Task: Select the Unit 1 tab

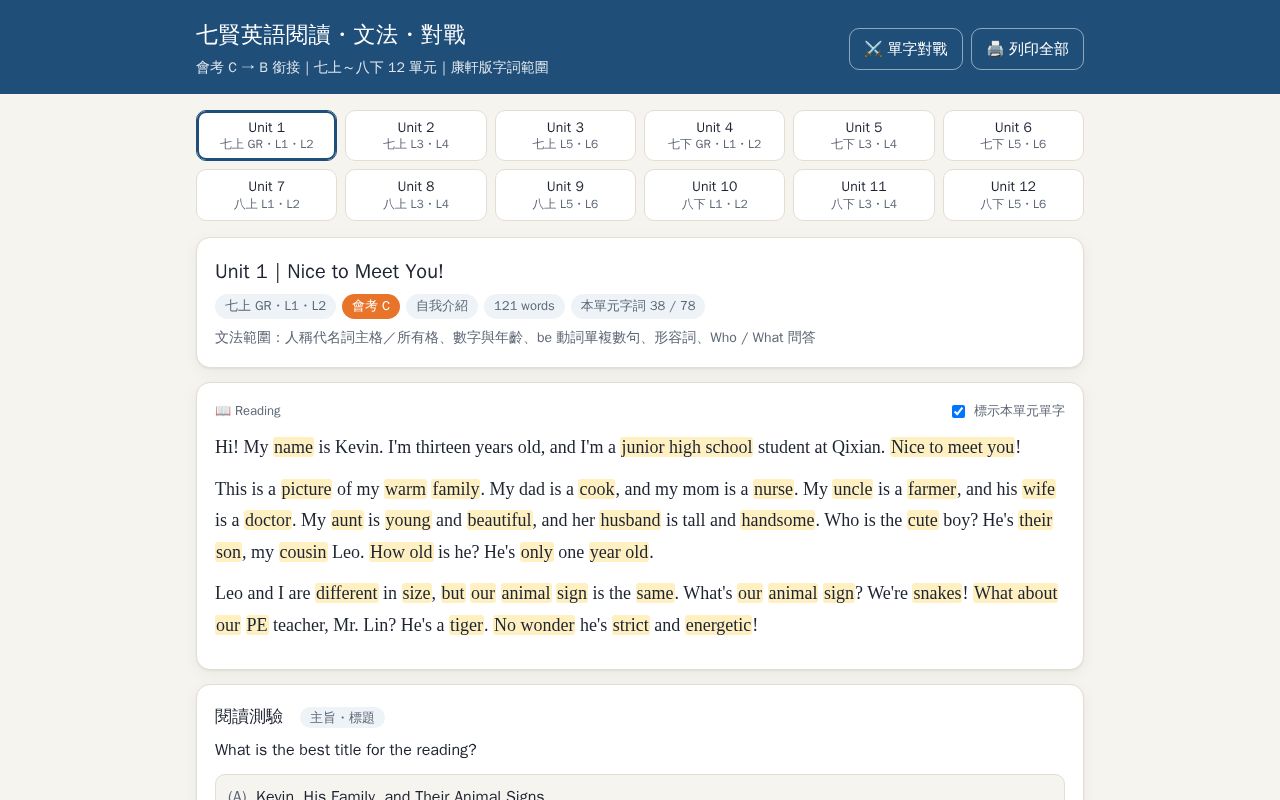Action: point(266,135)
